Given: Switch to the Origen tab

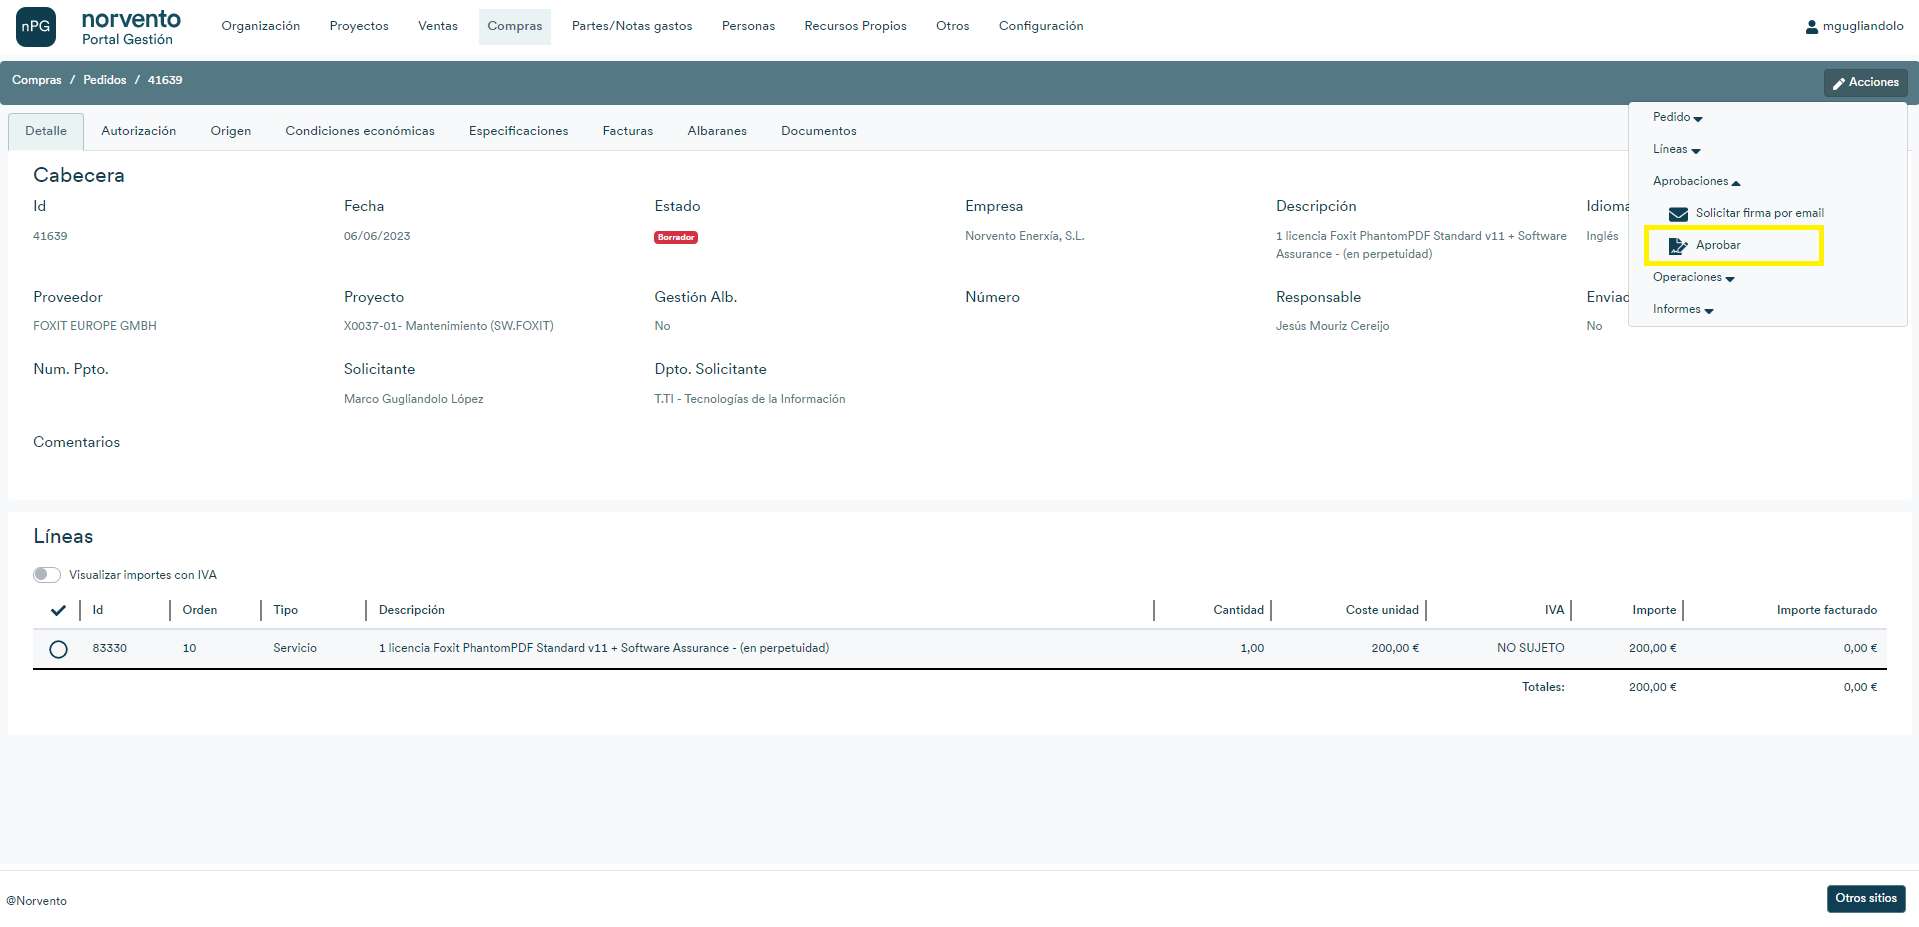Looking at the screenshot, I should pos(231,131).
